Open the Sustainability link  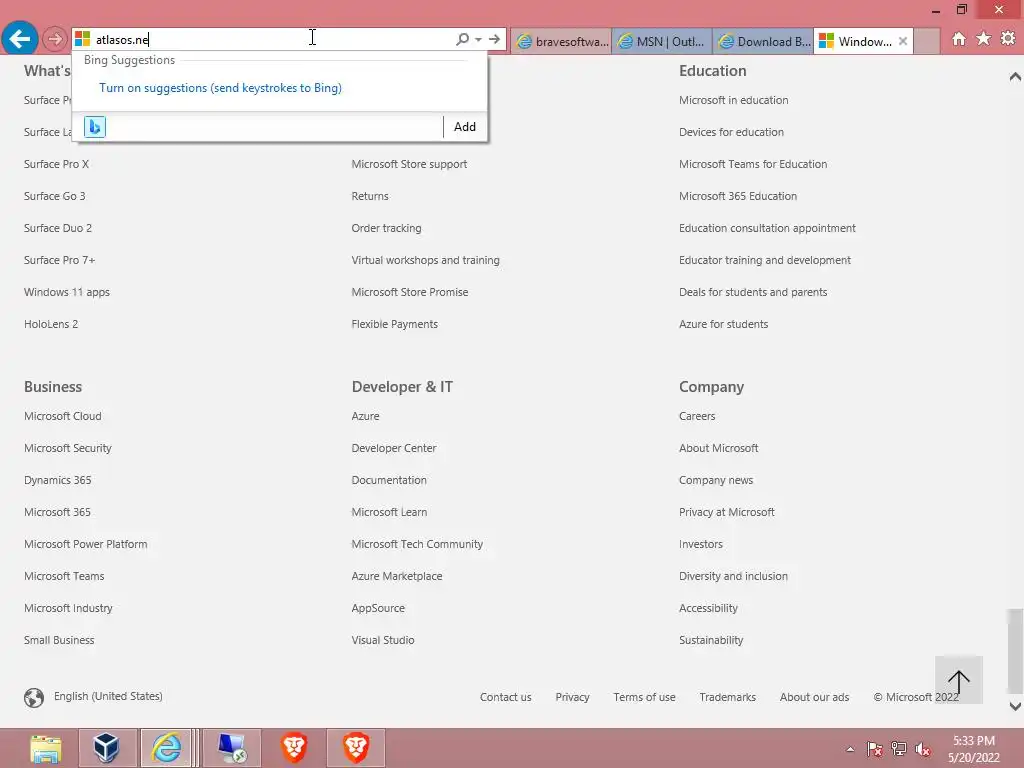click(711, 640)
